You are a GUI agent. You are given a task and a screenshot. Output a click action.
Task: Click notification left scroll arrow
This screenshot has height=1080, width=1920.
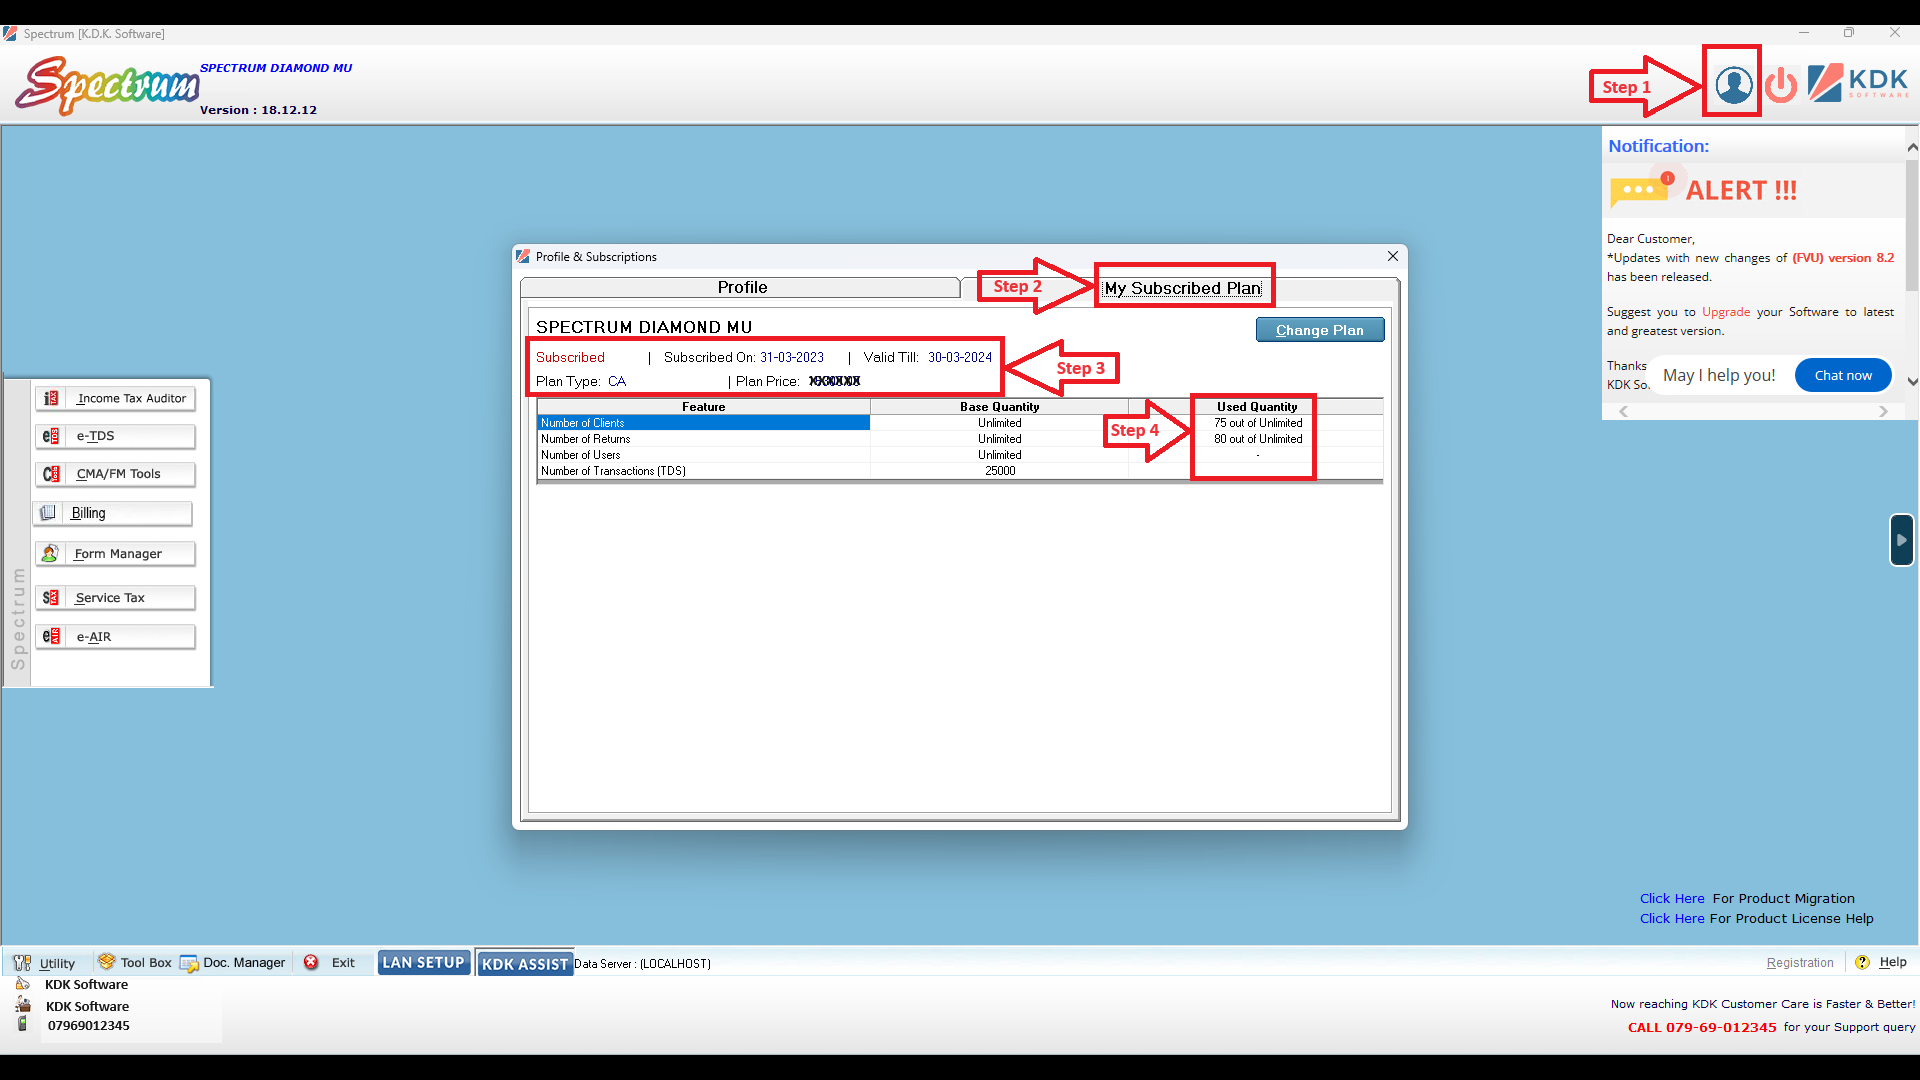(1624, 411)
